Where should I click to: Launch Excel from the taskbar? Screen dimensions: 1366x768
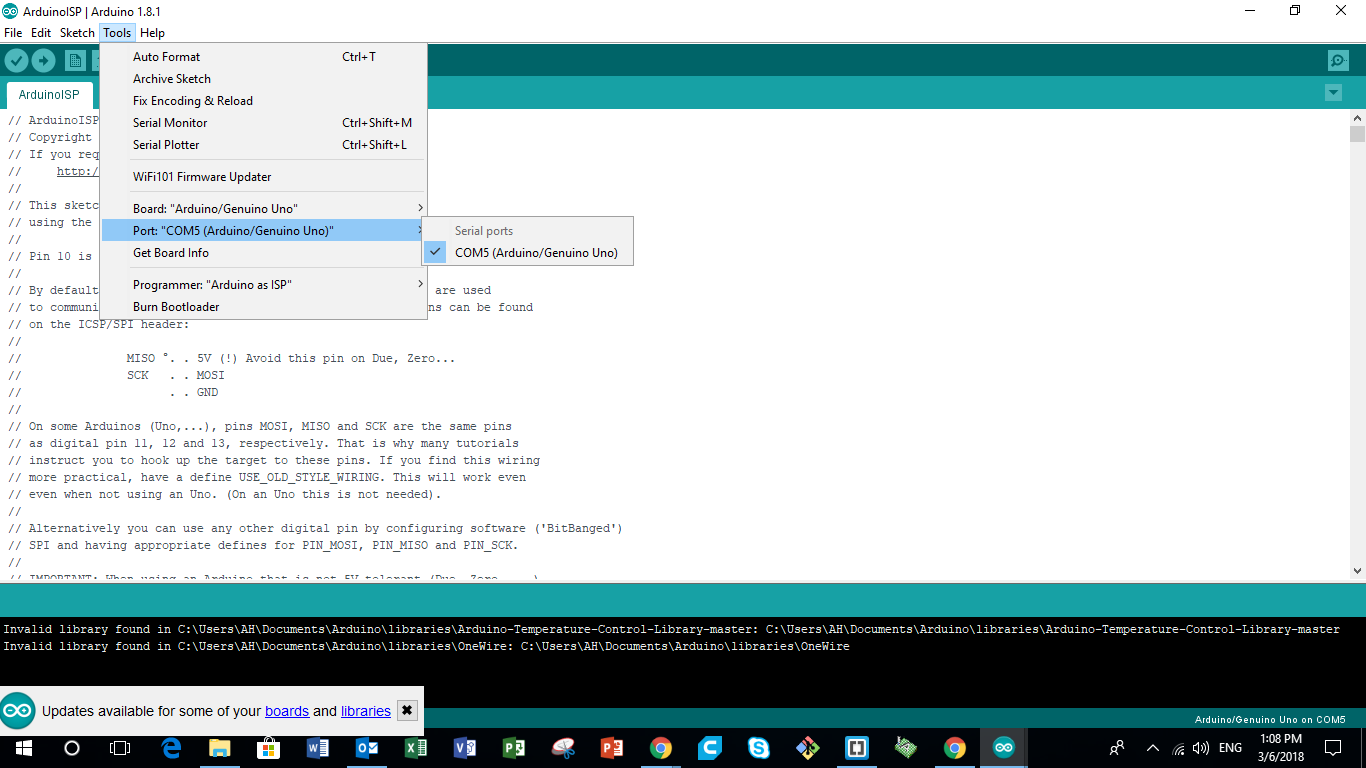click(416, 748)
